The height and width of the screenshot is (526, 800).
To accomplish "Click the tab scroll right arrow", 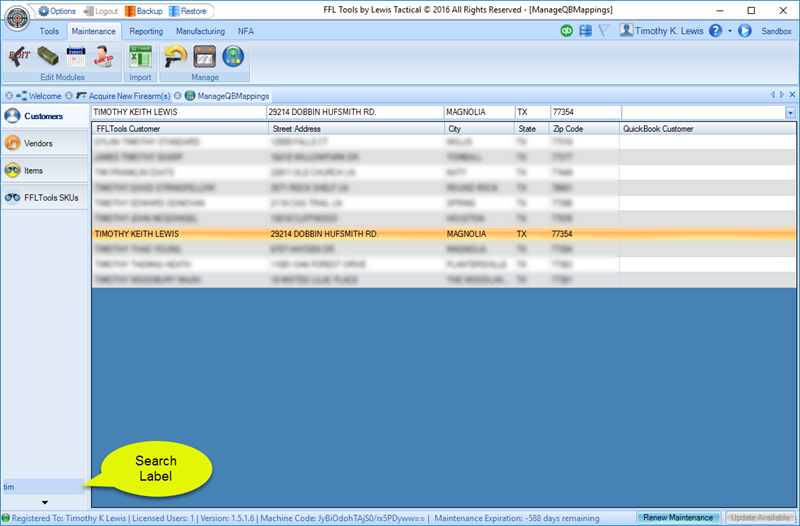I will click(x=782, y=94).
